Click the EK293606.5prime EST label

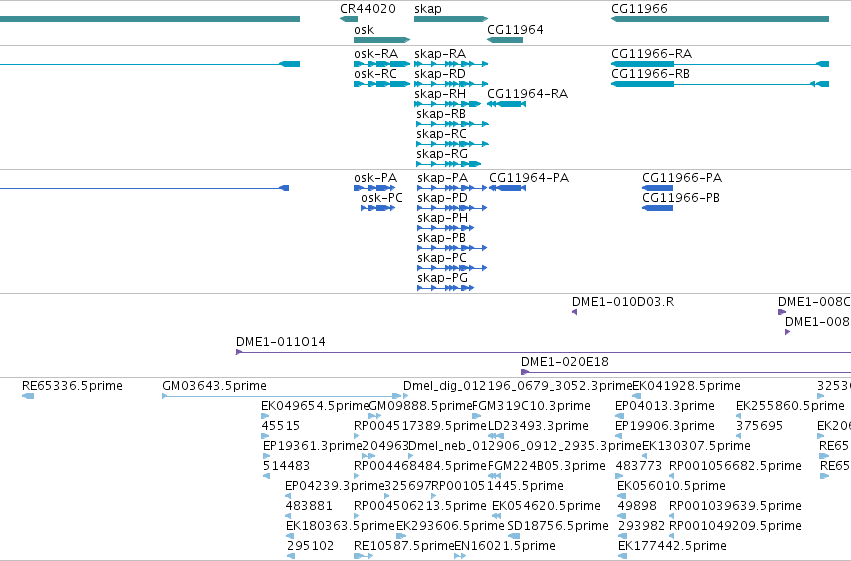pos(450,527)
